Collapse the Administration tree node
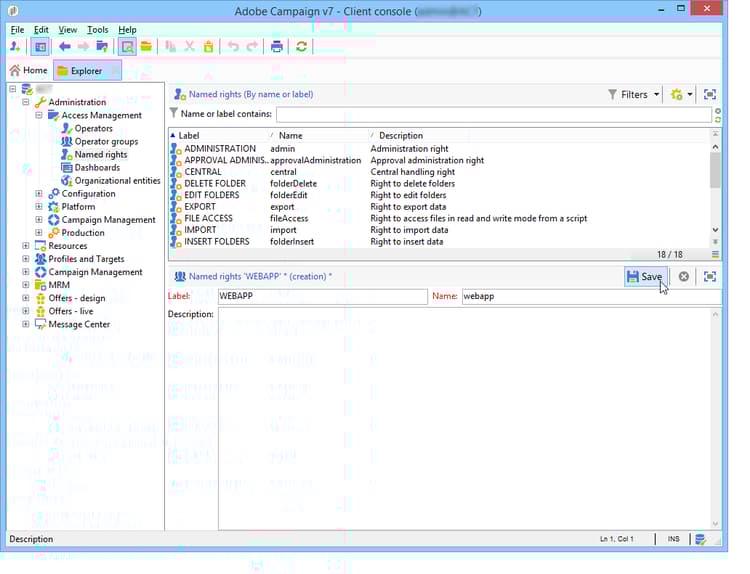 pyautogui.click(x=26, y=102)
